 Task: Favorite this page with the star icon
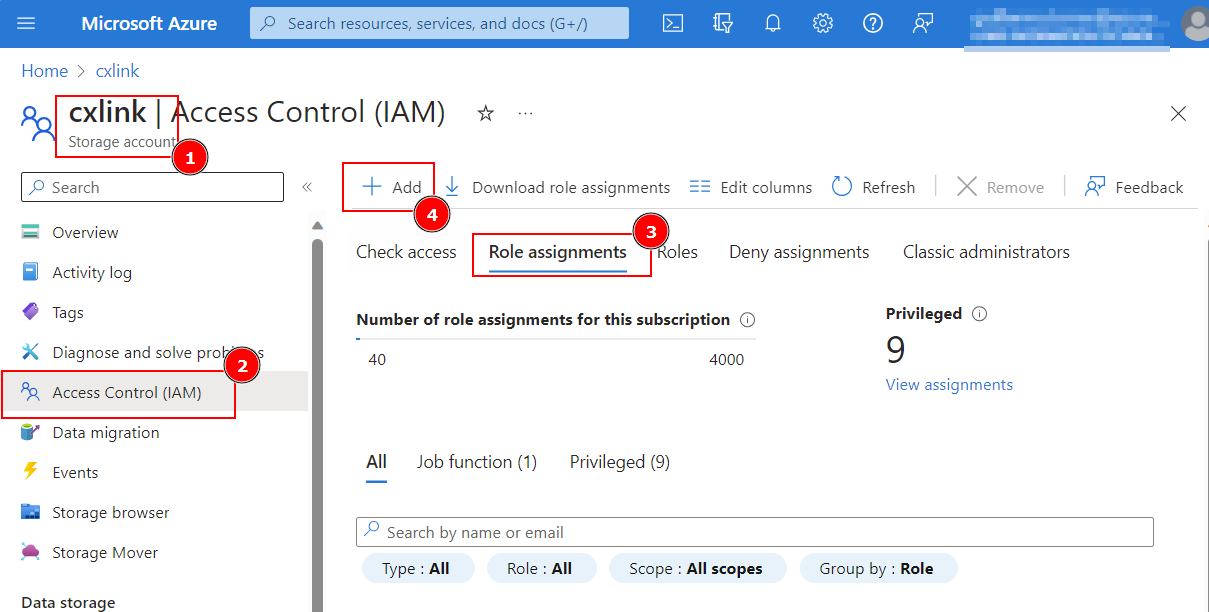pos(486,113)
